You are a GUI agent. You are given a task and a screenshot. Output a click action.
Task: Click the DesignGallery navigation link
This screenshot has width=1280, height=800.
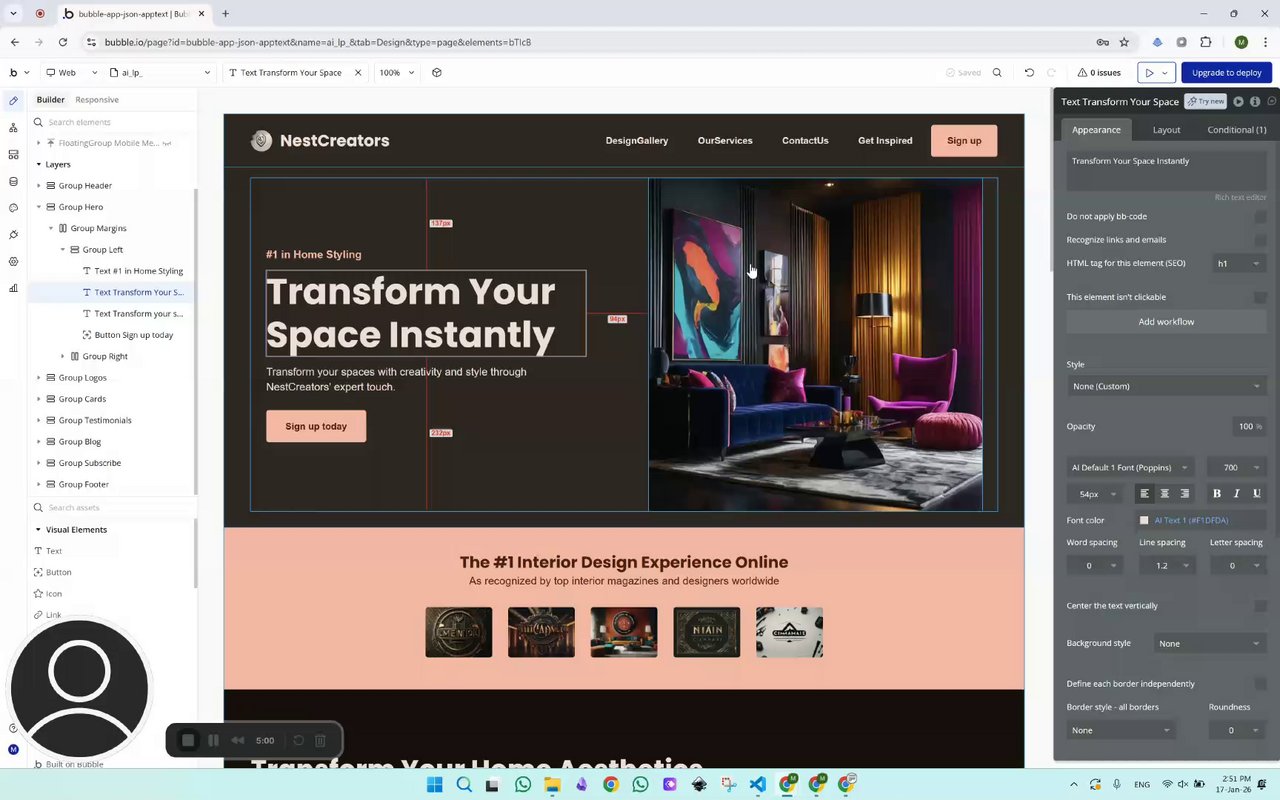[x=636, y=141]
